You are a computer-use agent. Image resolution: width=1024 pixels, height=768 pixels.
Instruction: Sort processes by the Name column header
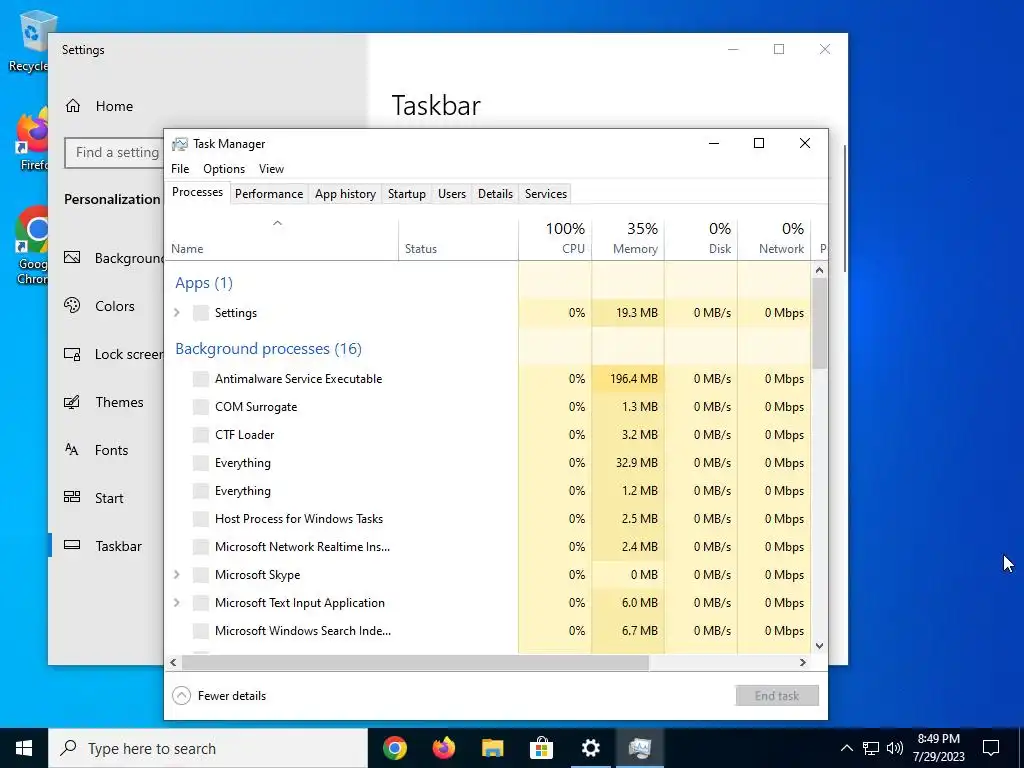tap(281, 238)
